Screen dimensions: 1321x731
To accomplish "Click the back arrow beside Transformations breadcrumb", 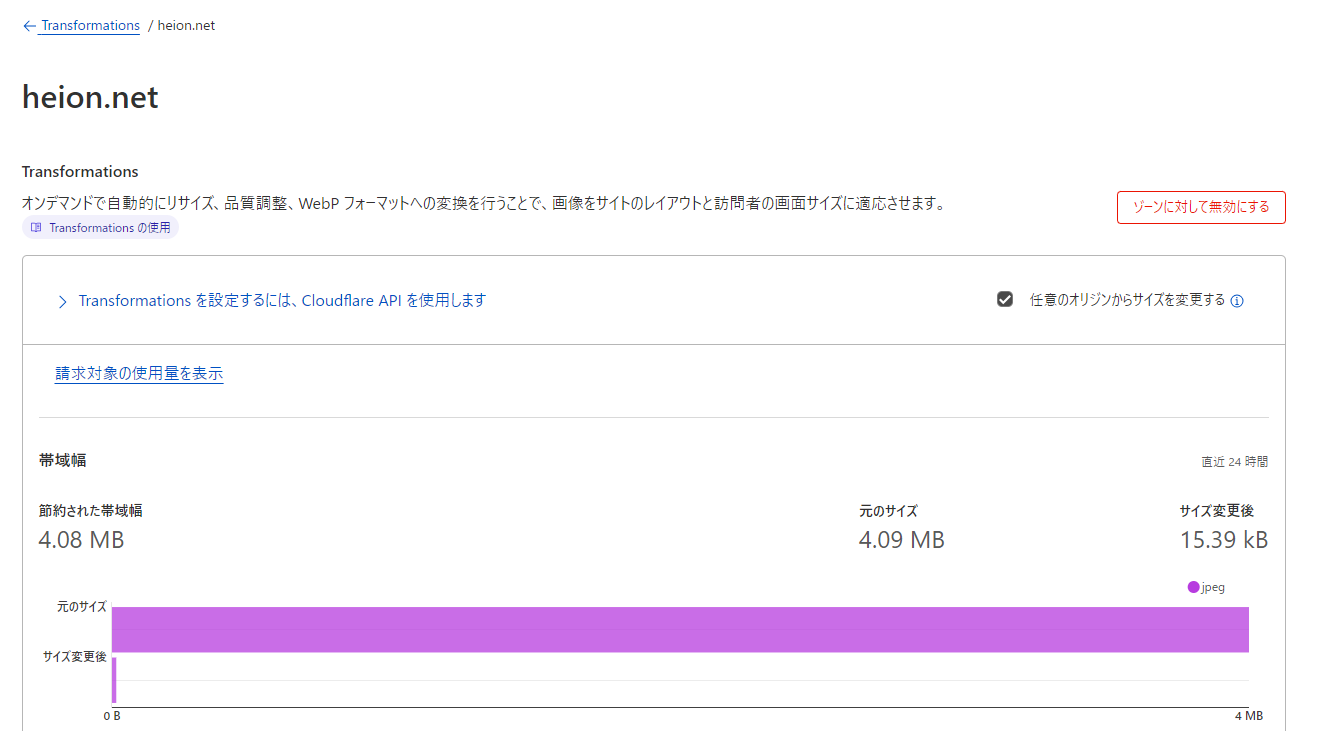I will [x=29, y=26].
